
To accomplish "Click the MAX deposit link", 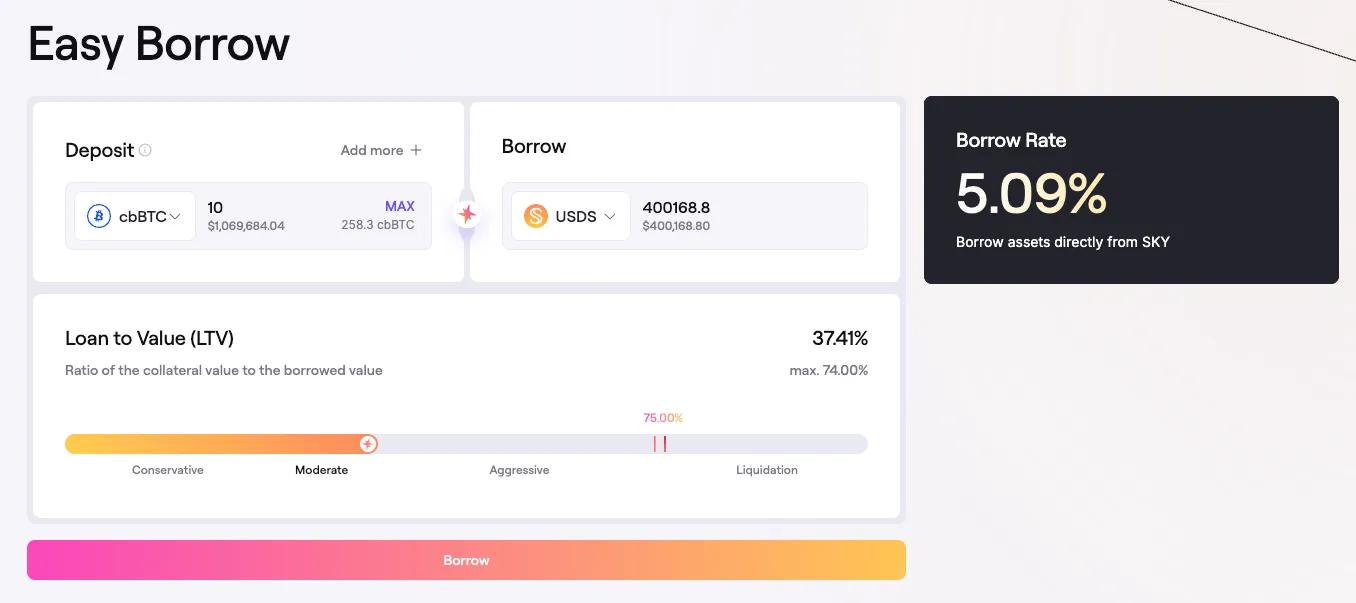I will 400,206.
